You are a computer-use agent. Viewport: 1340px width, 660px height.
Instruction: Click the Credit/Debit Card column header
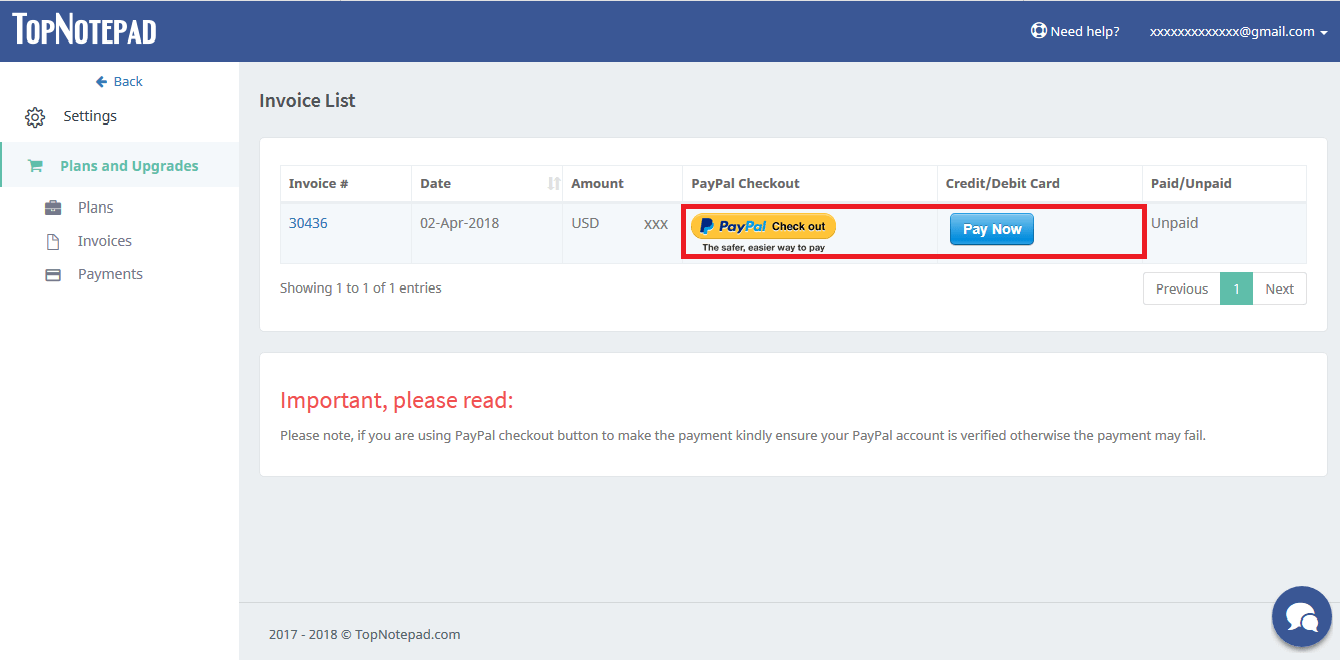coord(1040,184)
